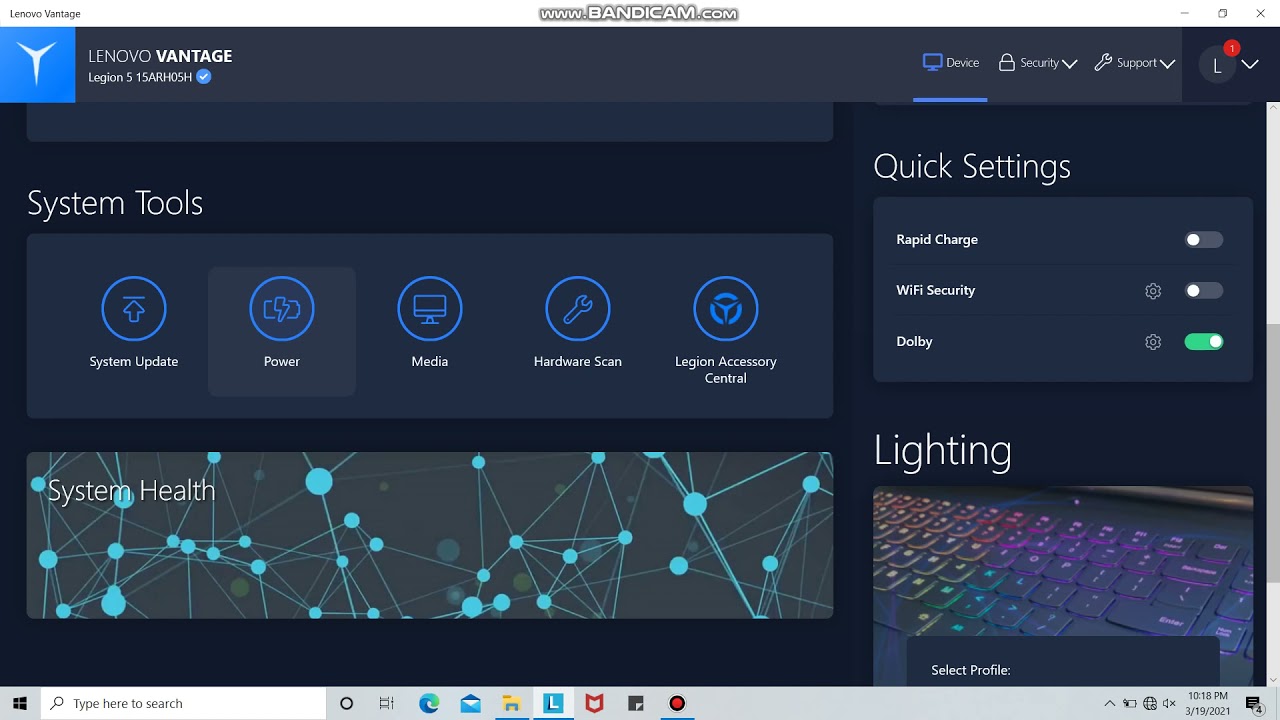Open the dark note app in taskbar

coord(635,704)
